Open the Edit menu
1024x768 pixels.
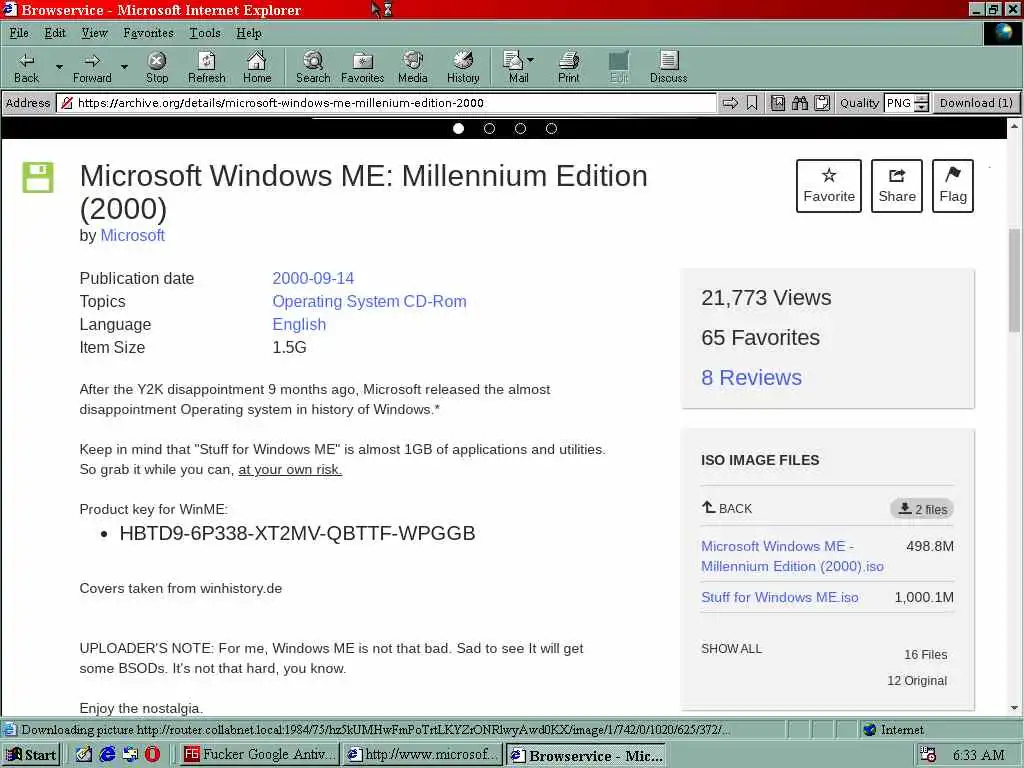[x=55, y=33]
